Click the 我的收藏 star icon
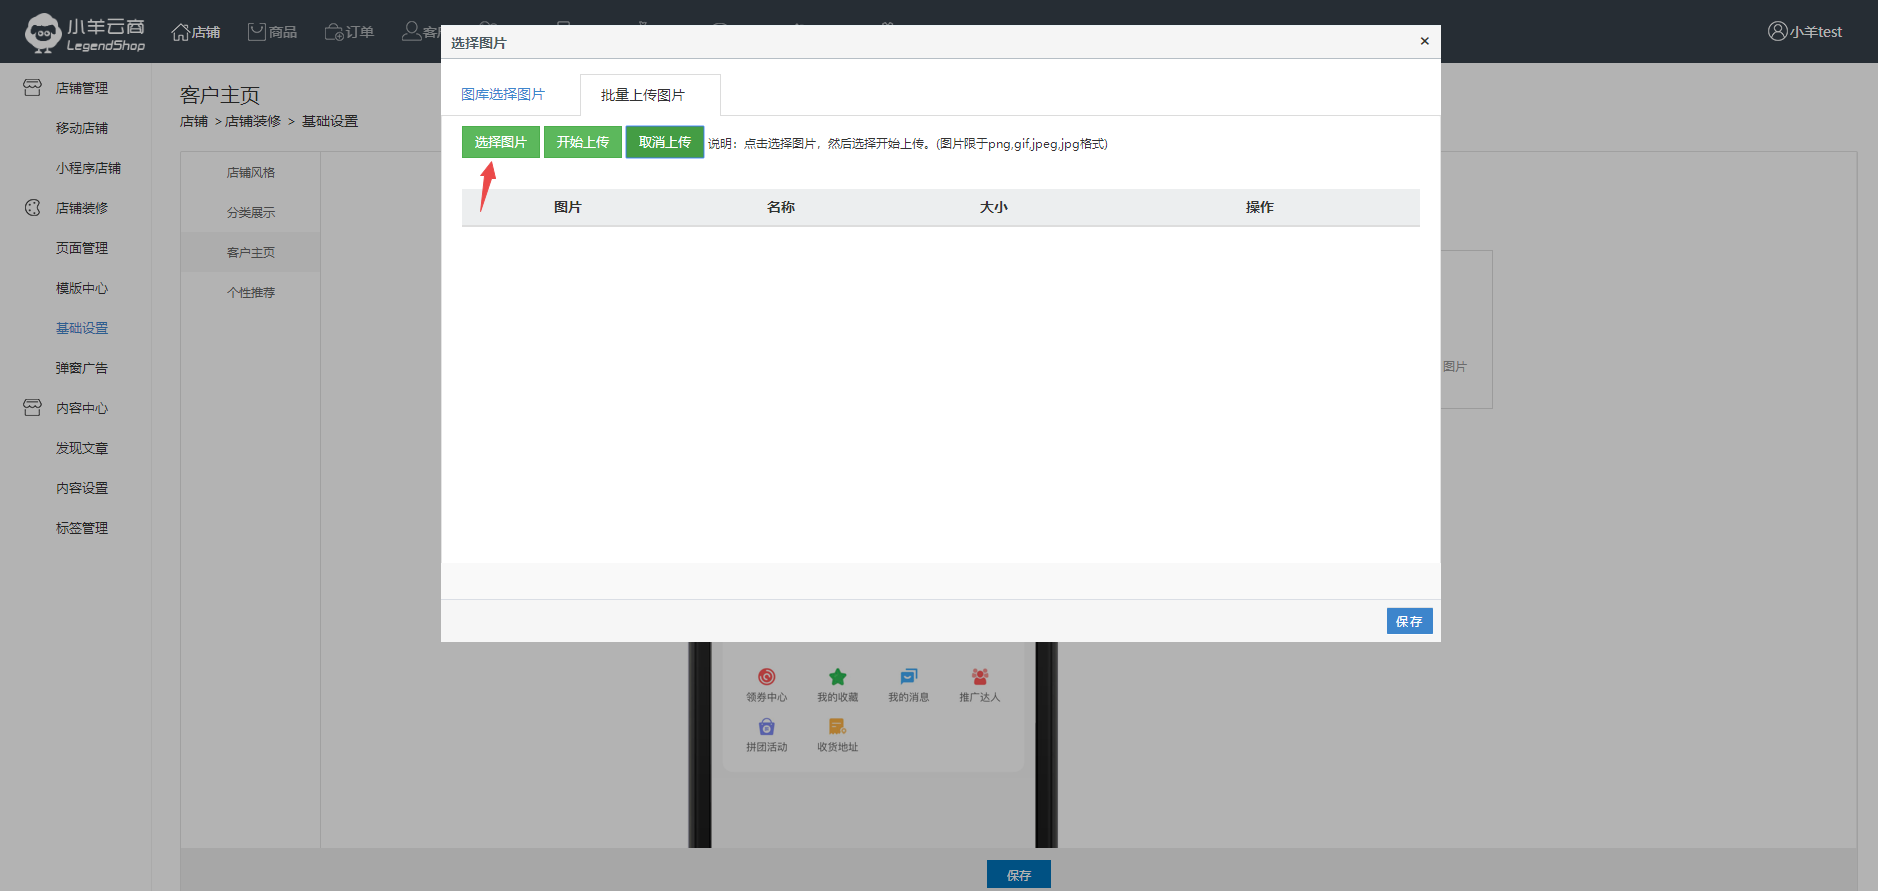The width and height of the screenshot is (1878, 891). [x=838, y=677]
